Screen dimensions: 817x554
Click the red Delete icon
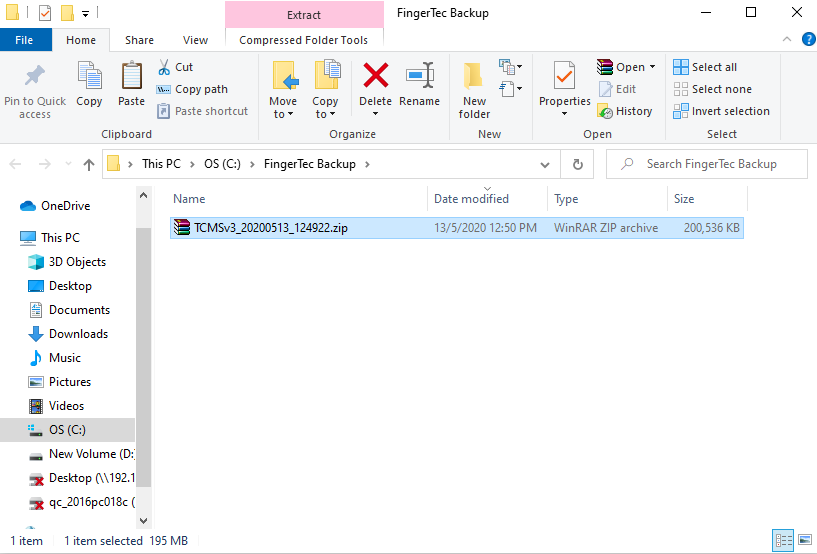pos(376,75)
